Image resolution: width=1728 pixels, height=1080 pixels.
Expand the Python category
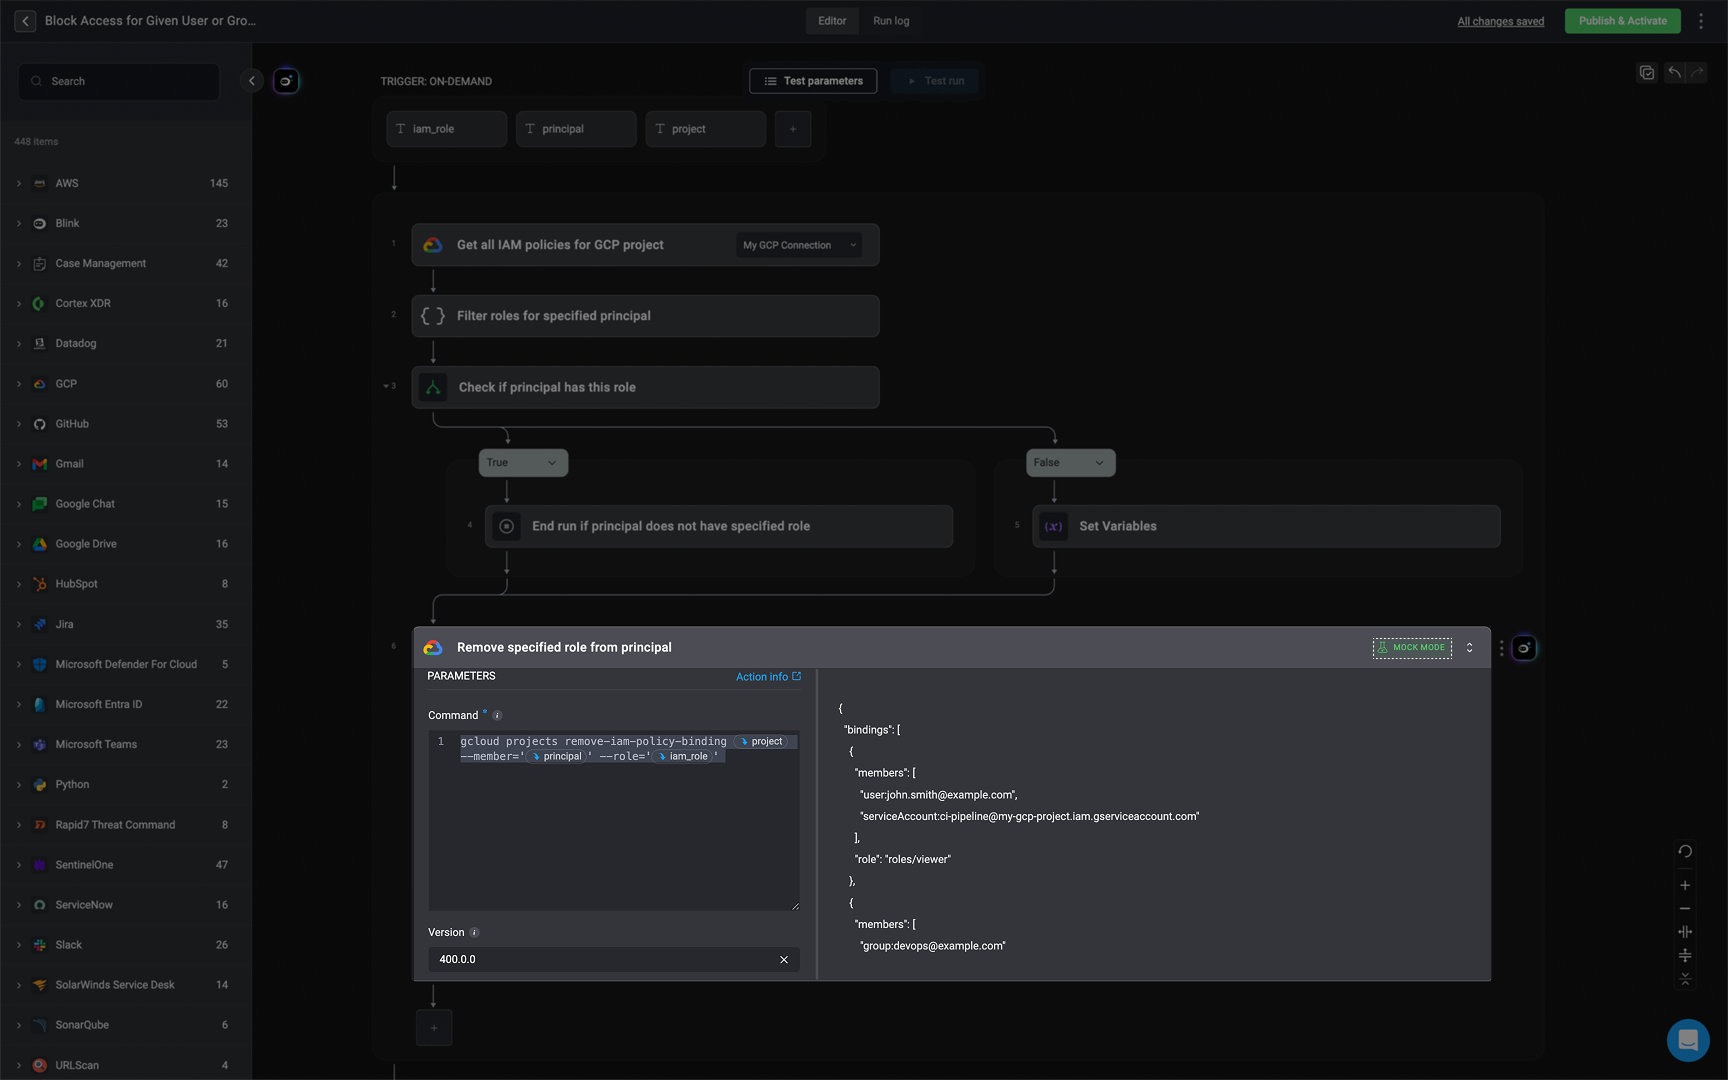[18, 785]
